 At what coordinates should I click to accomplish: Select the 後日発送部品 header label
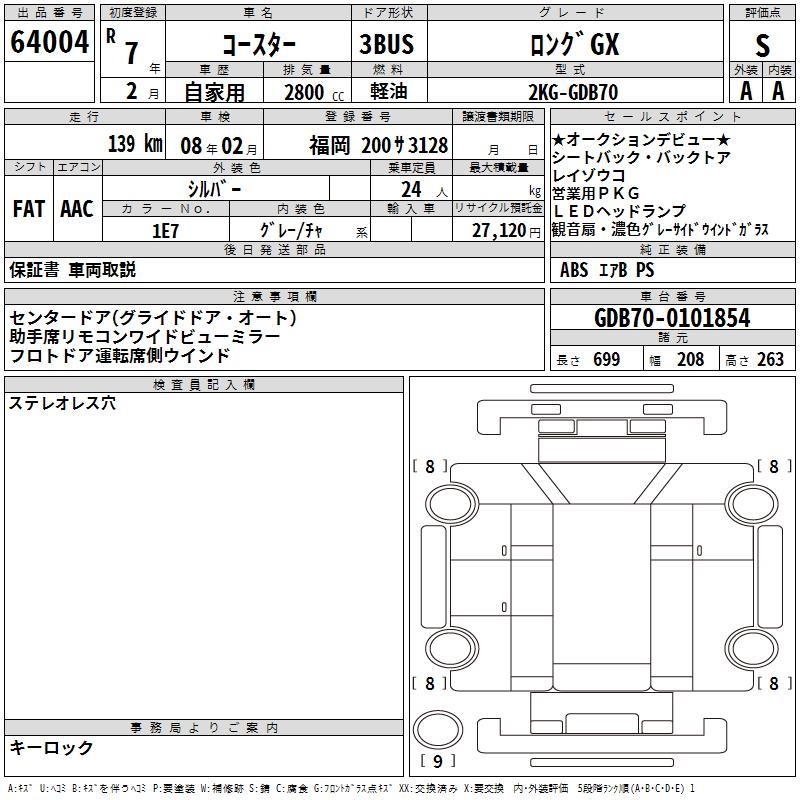tap(275, 249)
